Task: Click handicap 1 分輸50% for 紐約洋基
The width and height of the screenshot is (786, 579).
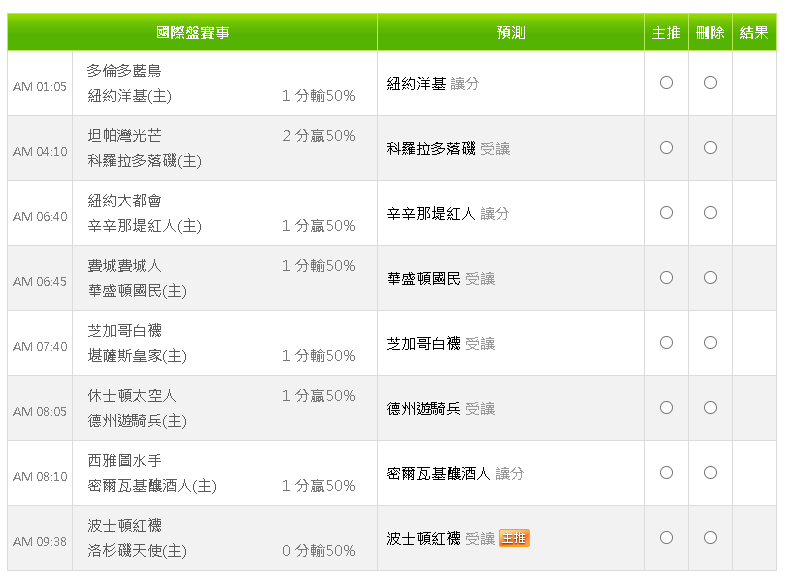Action: click(x=319, y=96)
